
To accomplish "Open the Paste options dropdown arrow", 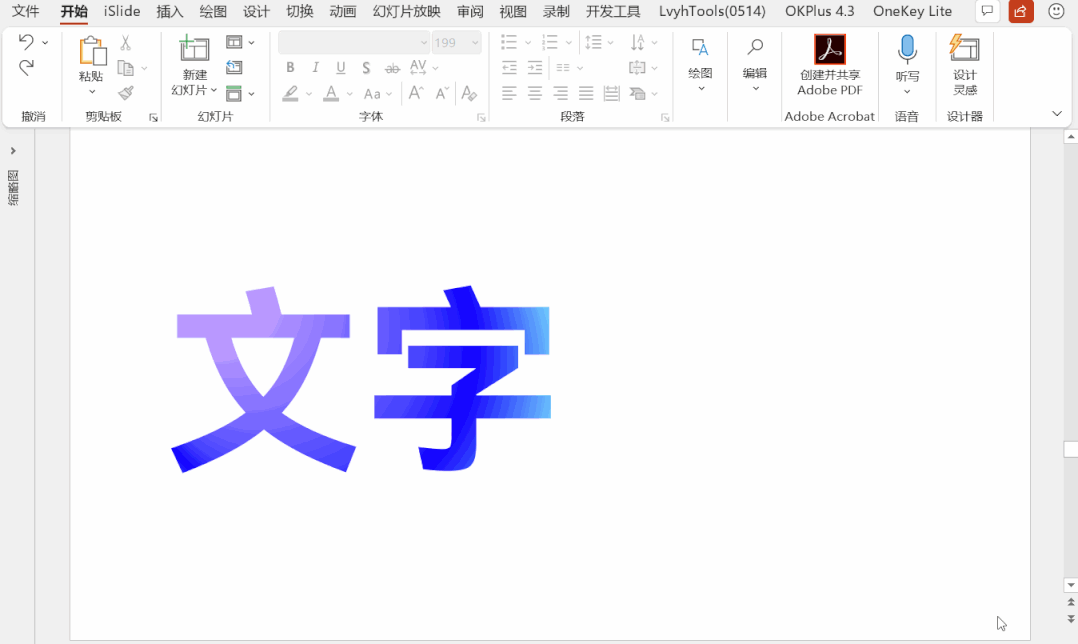I will (91, 92).
